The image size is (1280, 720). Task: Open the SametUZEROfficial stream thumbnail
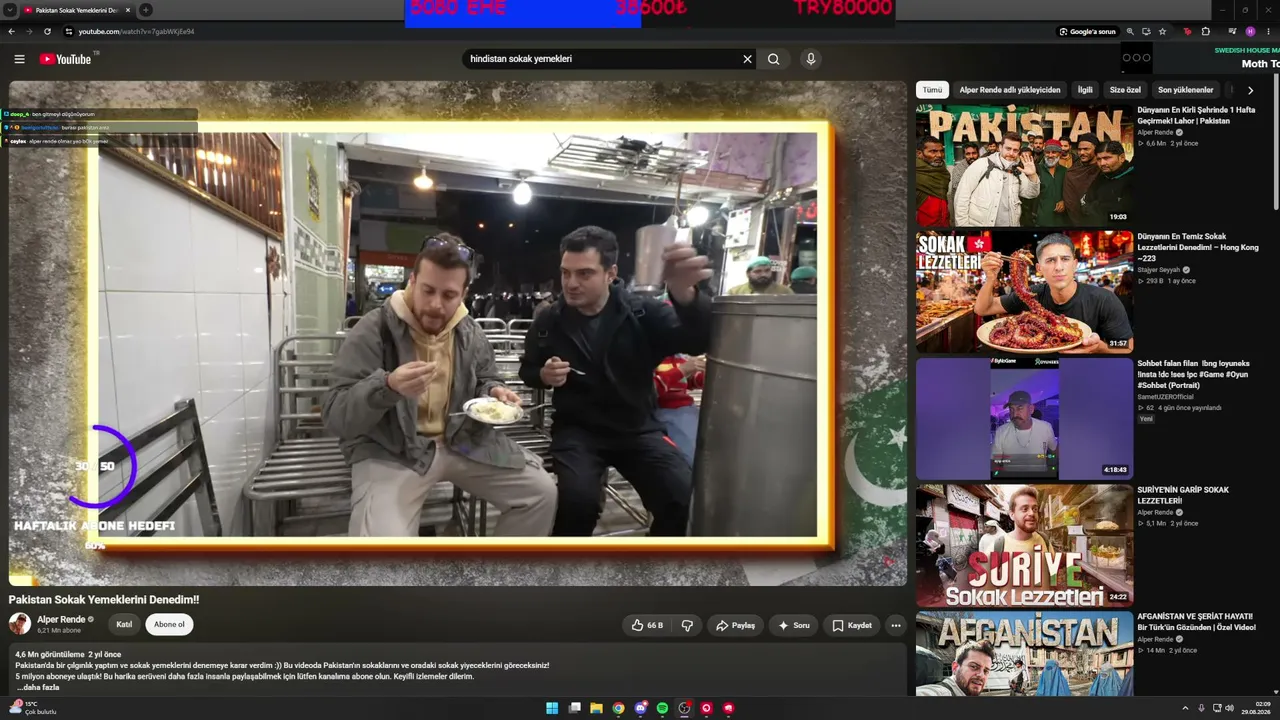point(1024,419)
